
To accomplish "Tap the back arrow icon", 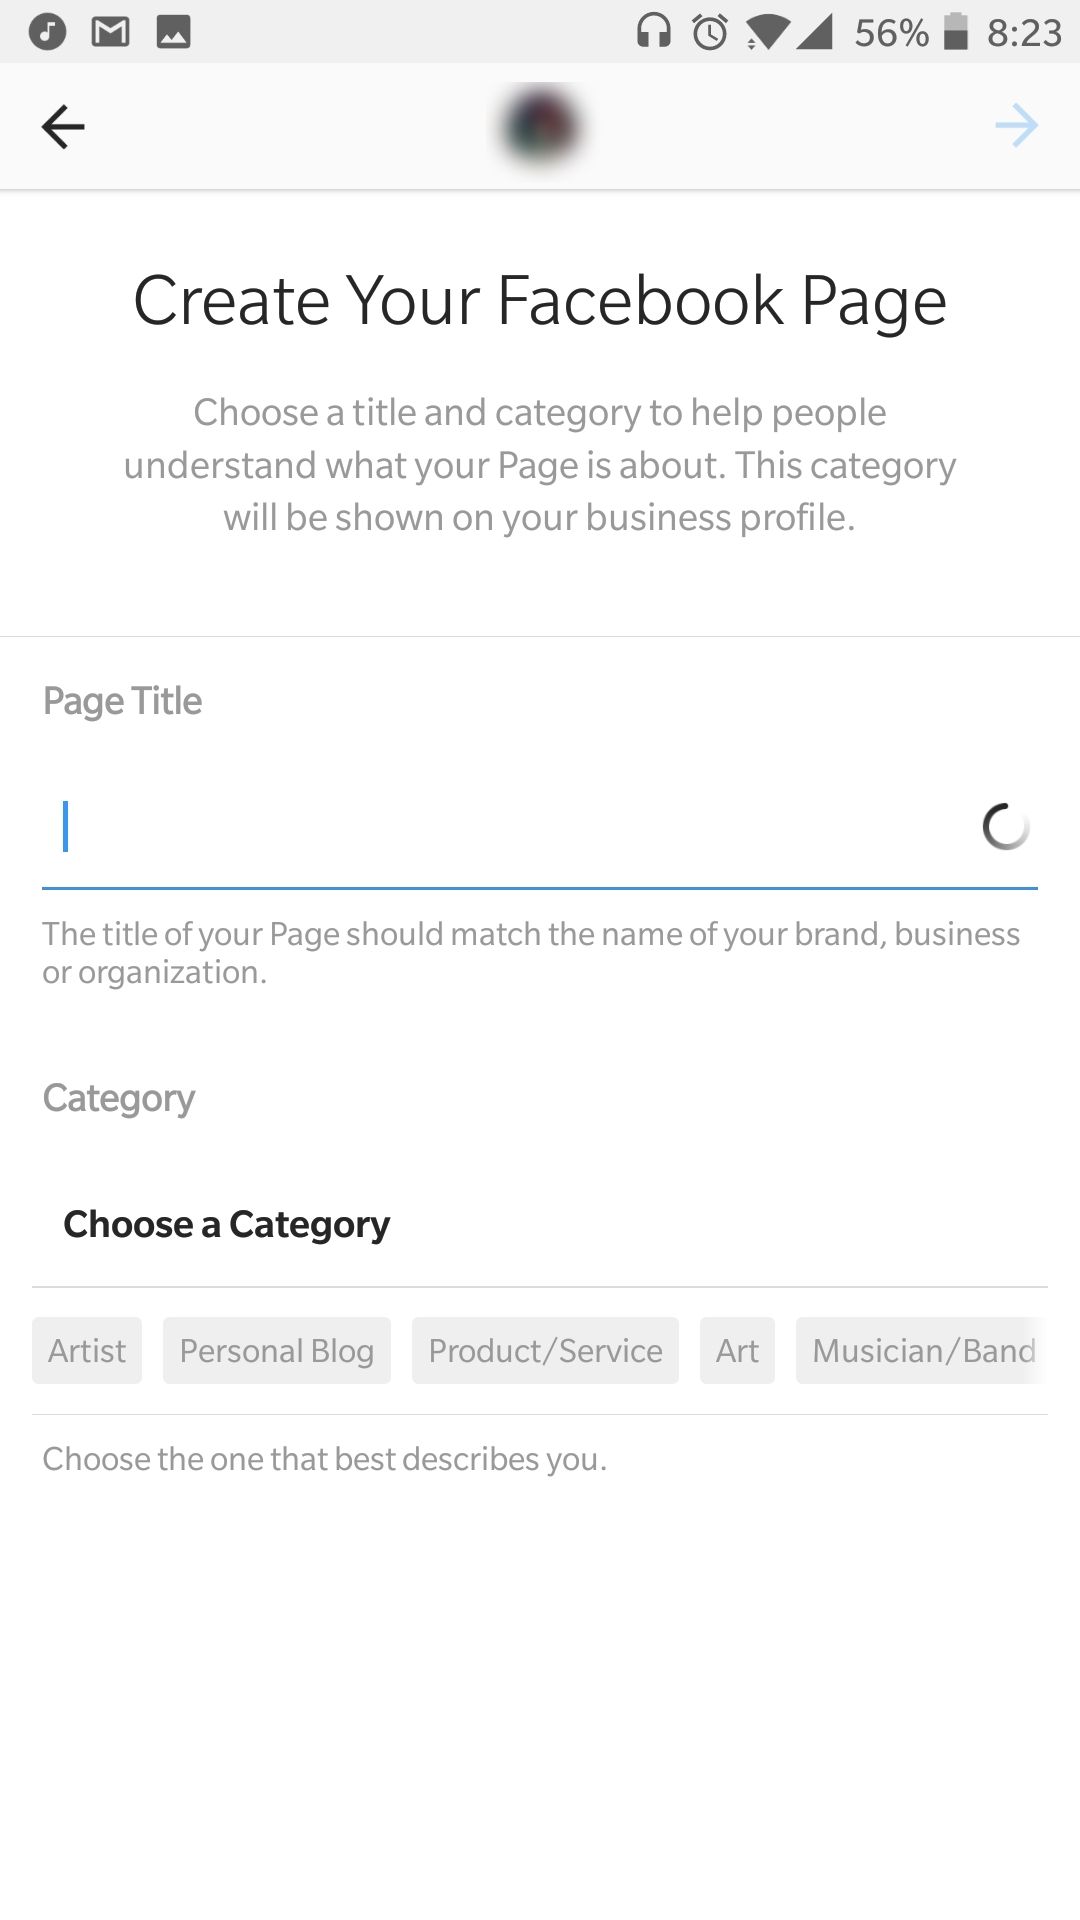I will pos(63,127).
